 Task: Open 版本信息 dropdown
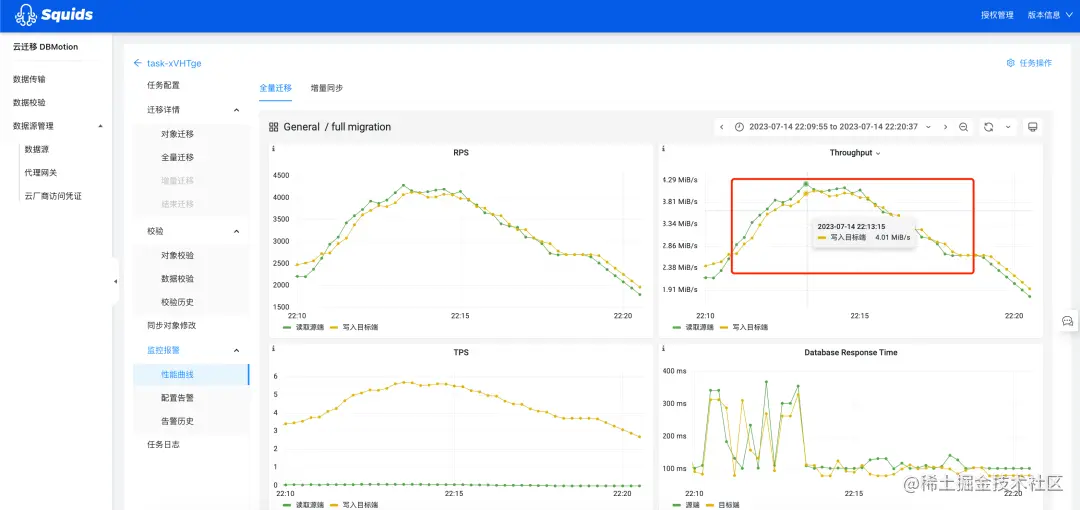point(1050,14)
